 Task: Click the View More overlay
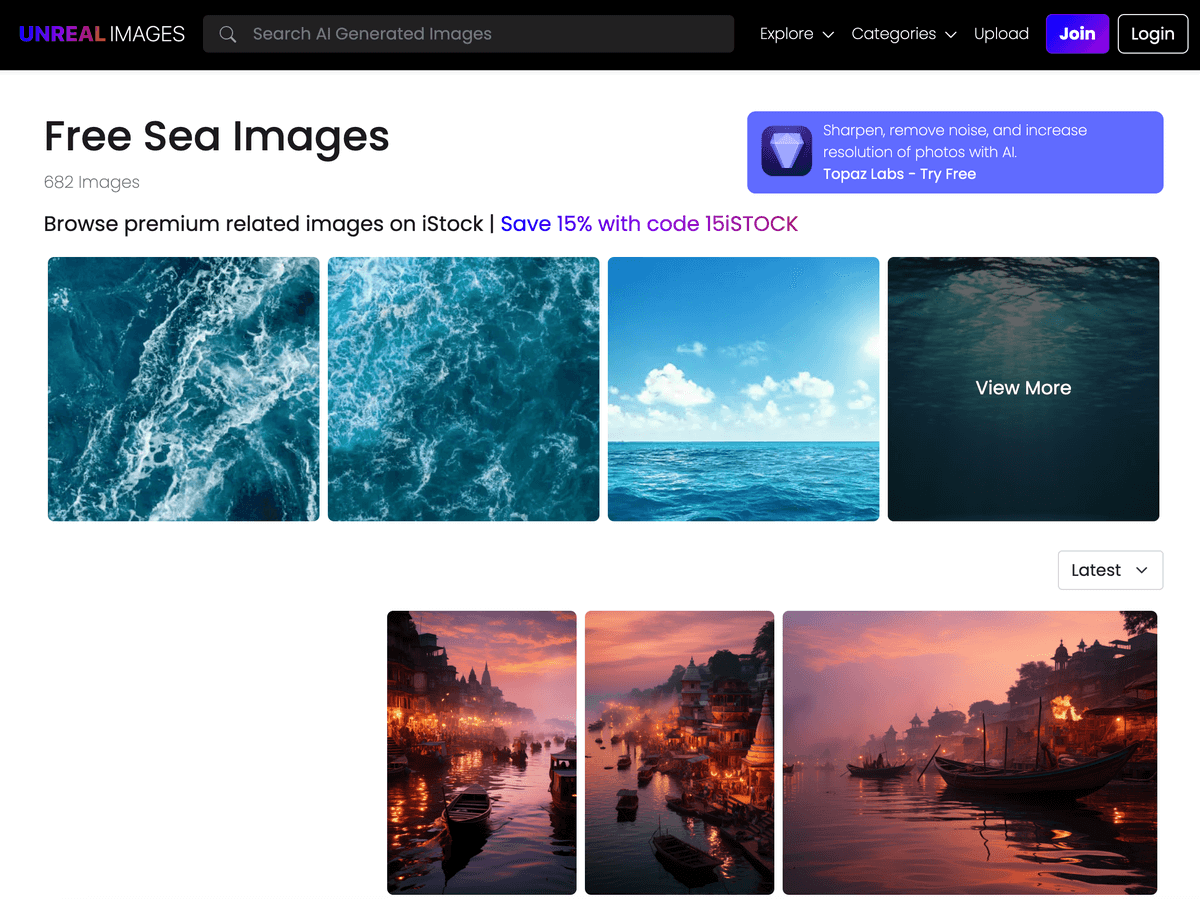coord(1023,388)
